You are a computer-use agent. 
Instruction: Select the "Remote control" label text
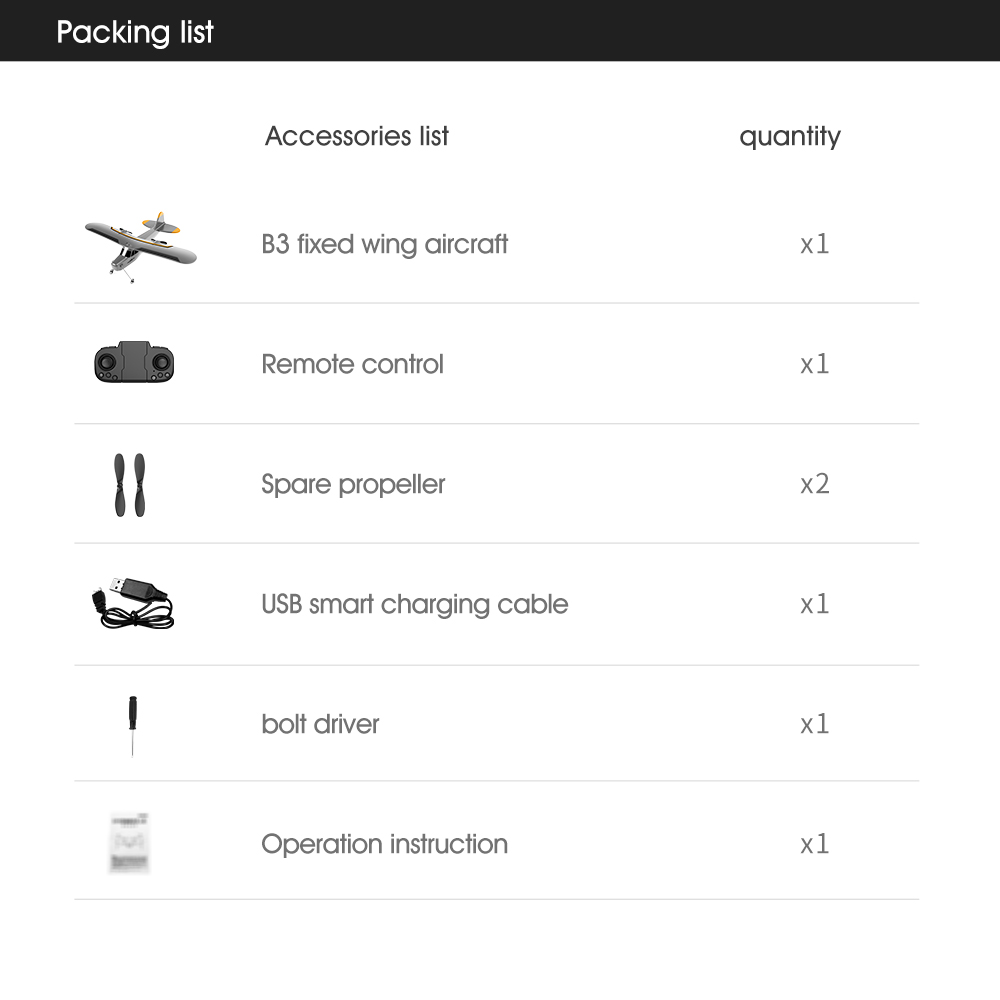[352, 364]
